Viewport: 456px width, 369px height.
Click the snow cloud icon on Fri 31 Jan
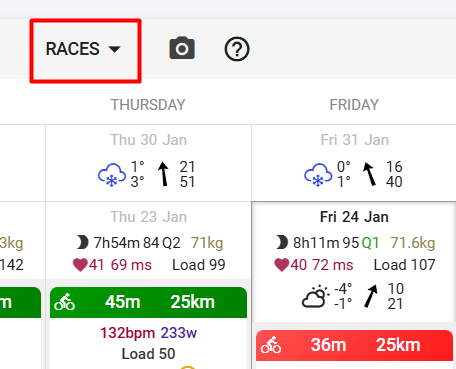click(318, 175)
